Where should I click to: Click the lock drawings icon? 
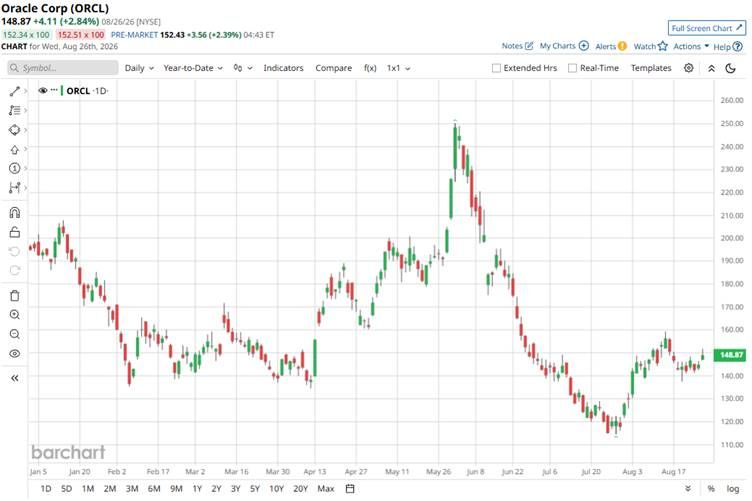[14, 232]
